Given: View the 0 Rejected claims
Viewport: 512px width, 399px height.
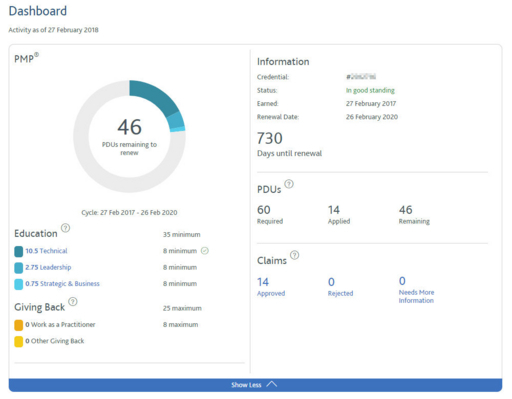Looking at the screenshot, I should click(x=340, y=287).
